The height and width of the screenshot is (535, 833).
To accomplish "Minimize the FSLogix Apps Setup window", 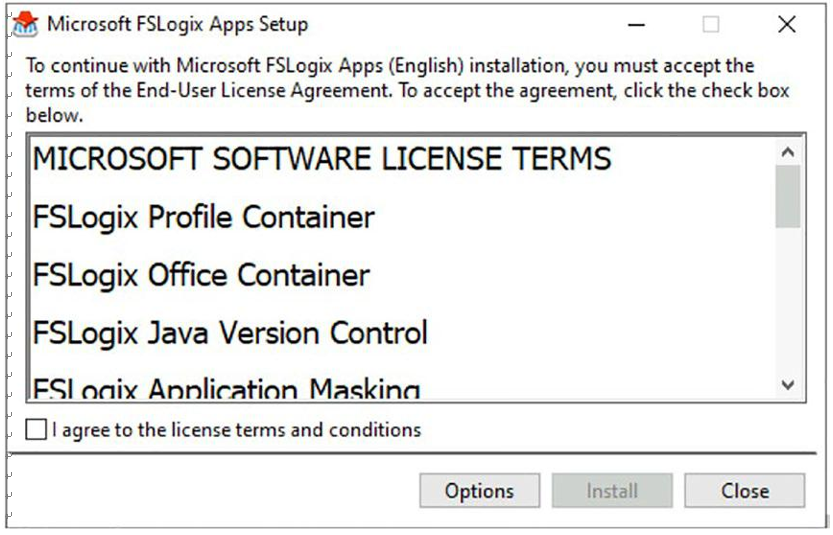I will tap(636, 24).
